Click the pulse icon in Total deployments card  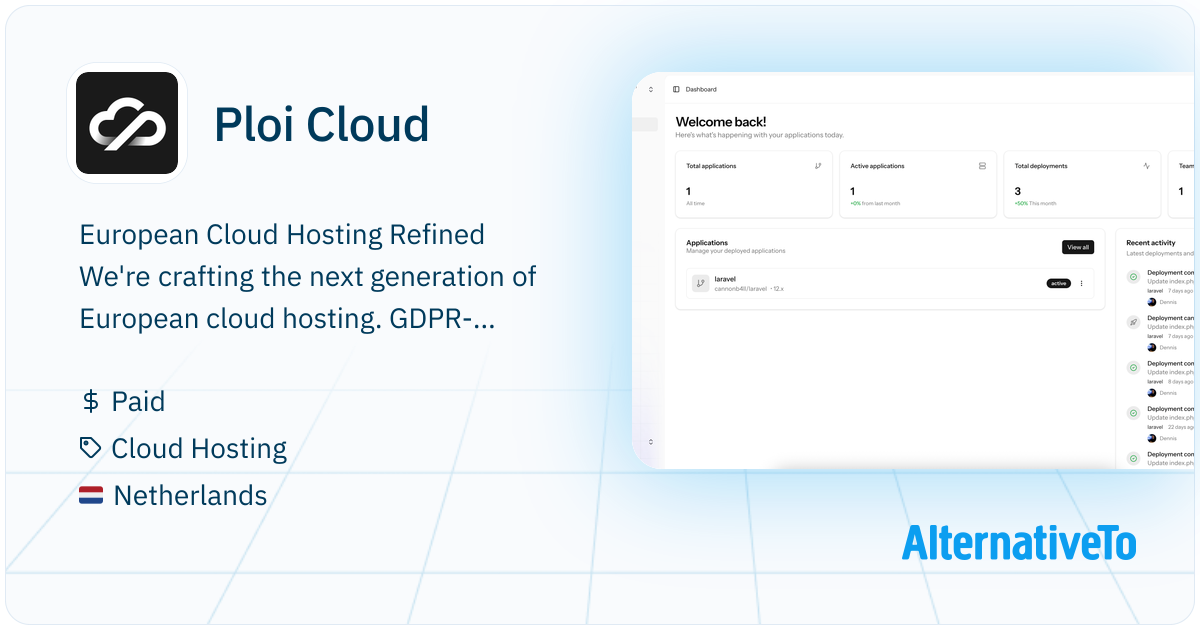click(1146, 166)
